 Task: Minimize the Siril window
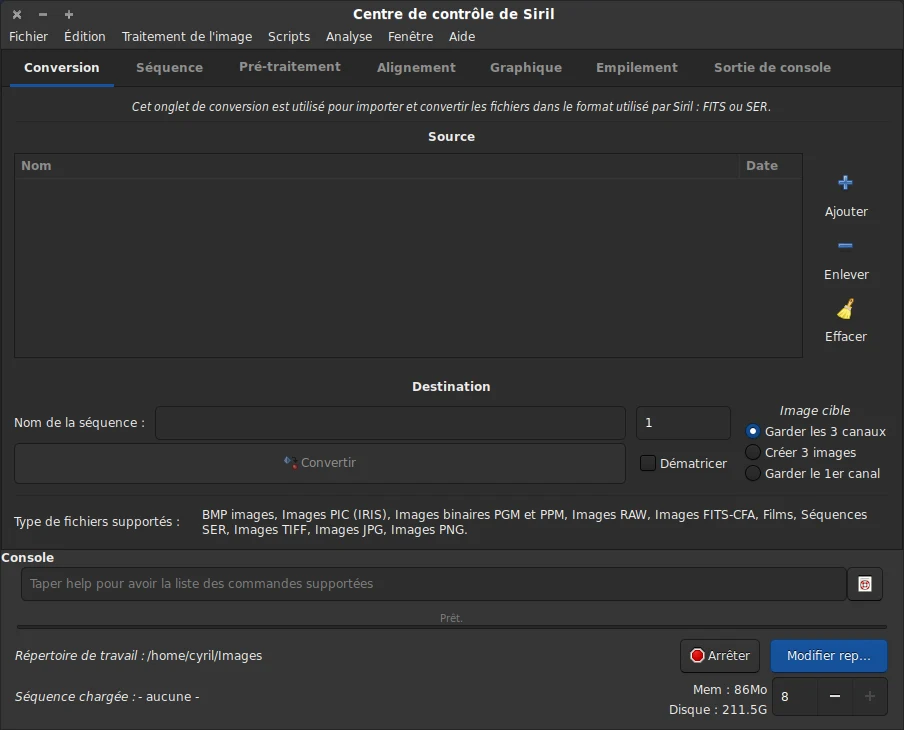[x=43, y=14]
